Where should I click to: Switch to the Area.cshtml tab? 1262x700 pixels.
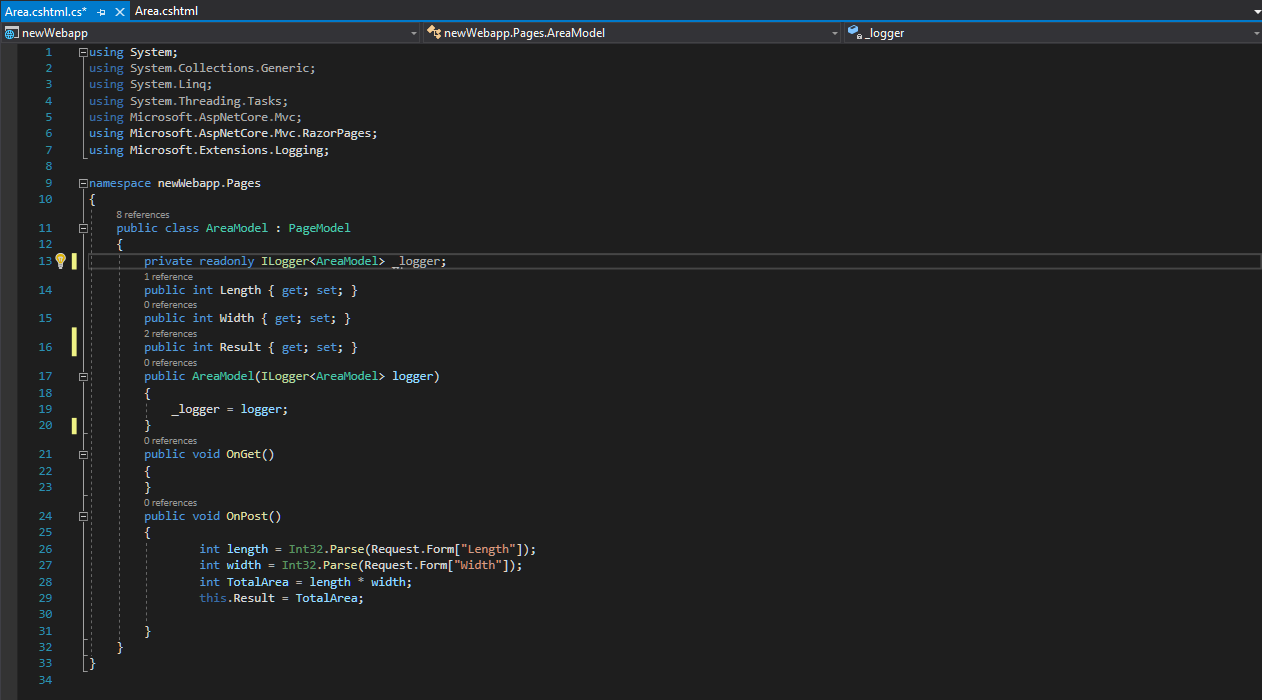(x=167, y=11)
